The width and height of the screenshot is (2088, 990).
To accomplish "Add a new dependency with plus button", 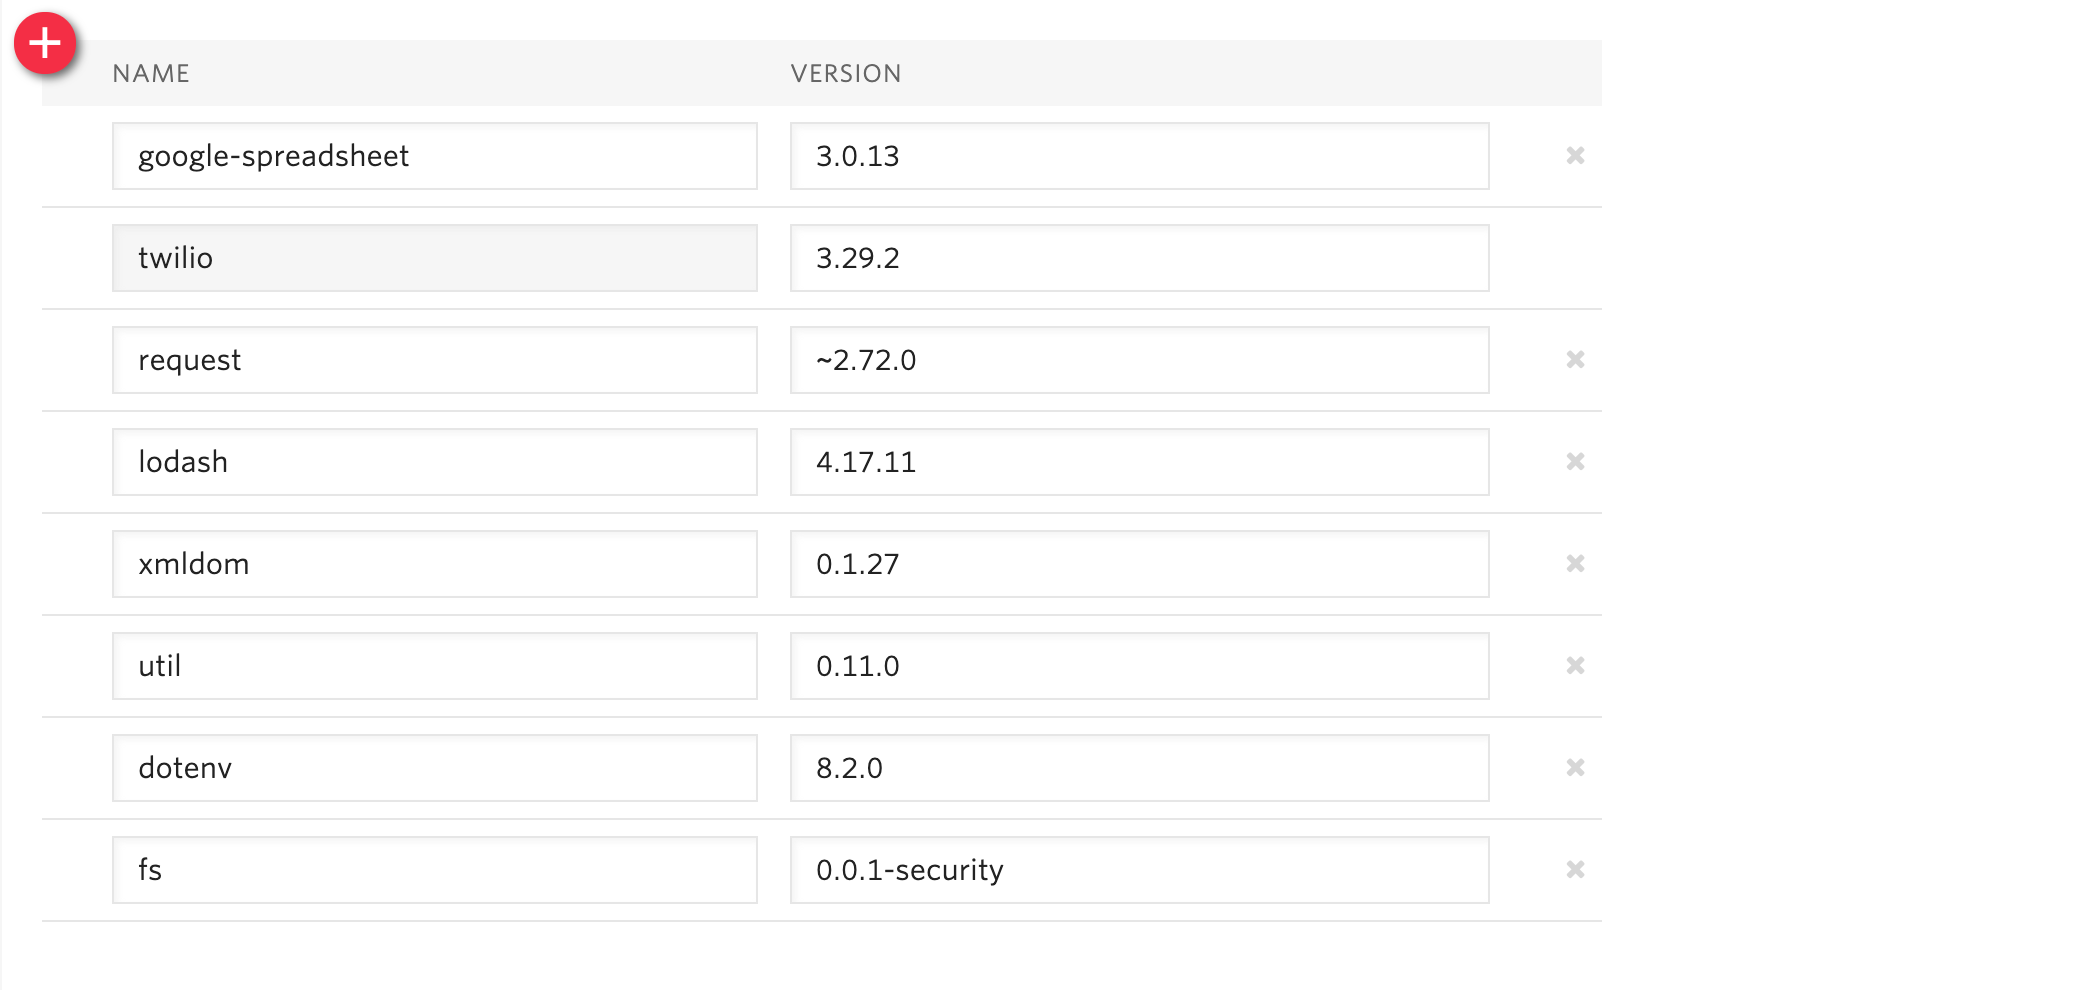I will tap(45, 43).
